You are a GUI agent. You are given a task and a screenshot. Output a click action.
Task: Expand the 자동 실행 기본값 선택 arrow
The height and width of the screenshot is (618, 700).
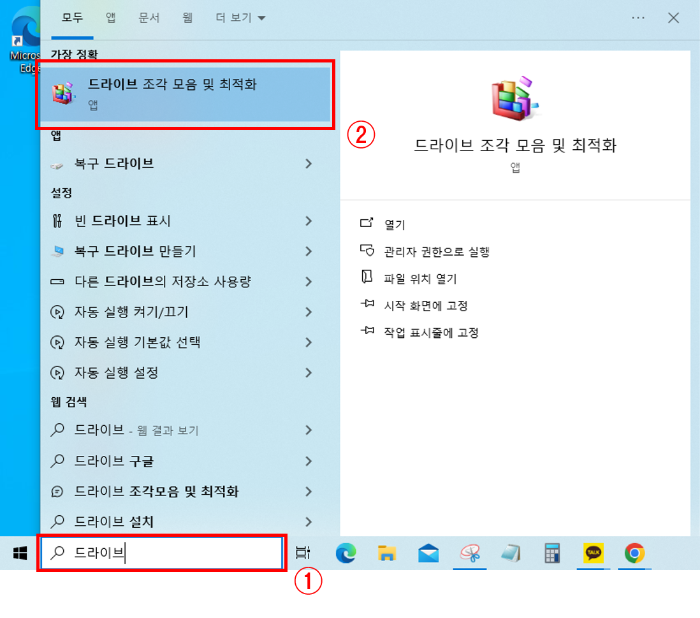pos(308,342)
